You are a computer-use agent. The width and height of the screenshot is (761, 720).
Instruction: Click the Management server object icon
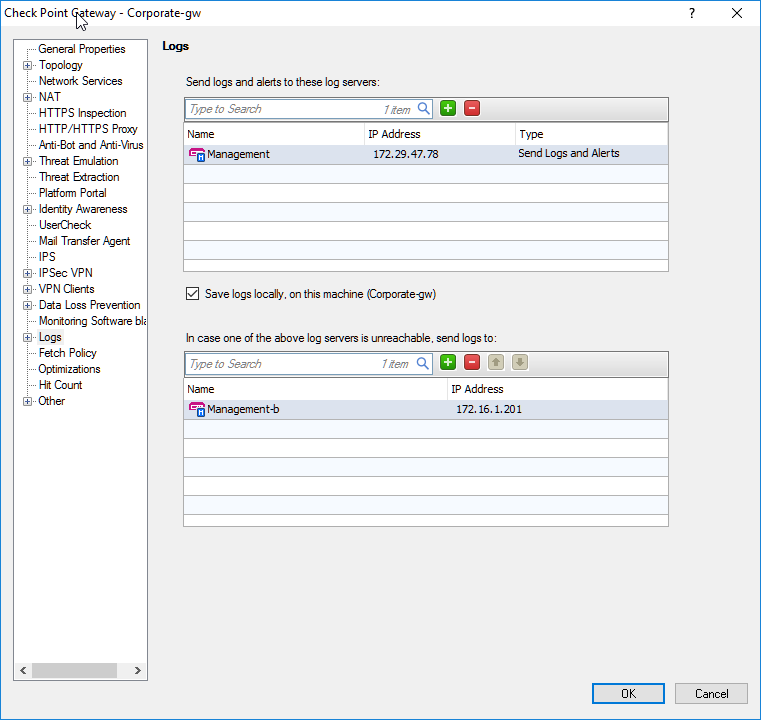pos(197,154)
